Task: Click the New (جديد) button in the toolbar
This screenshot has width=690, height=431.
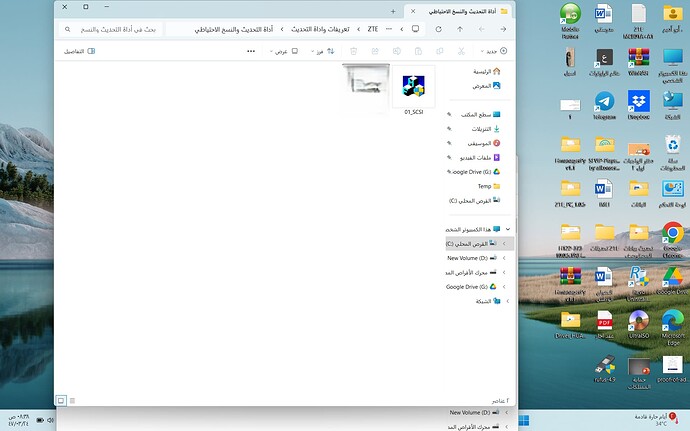Action: 494,51
